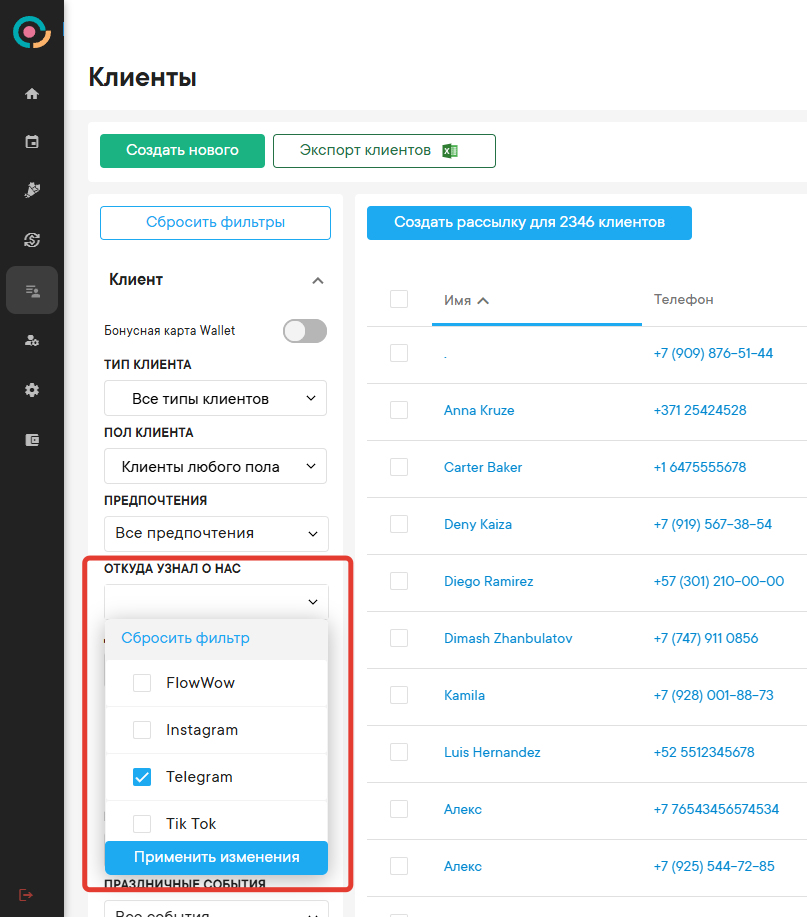The image size is (807, 917).
Task: Click Сбросить фильтры button
Action: (x=215, y=223)
